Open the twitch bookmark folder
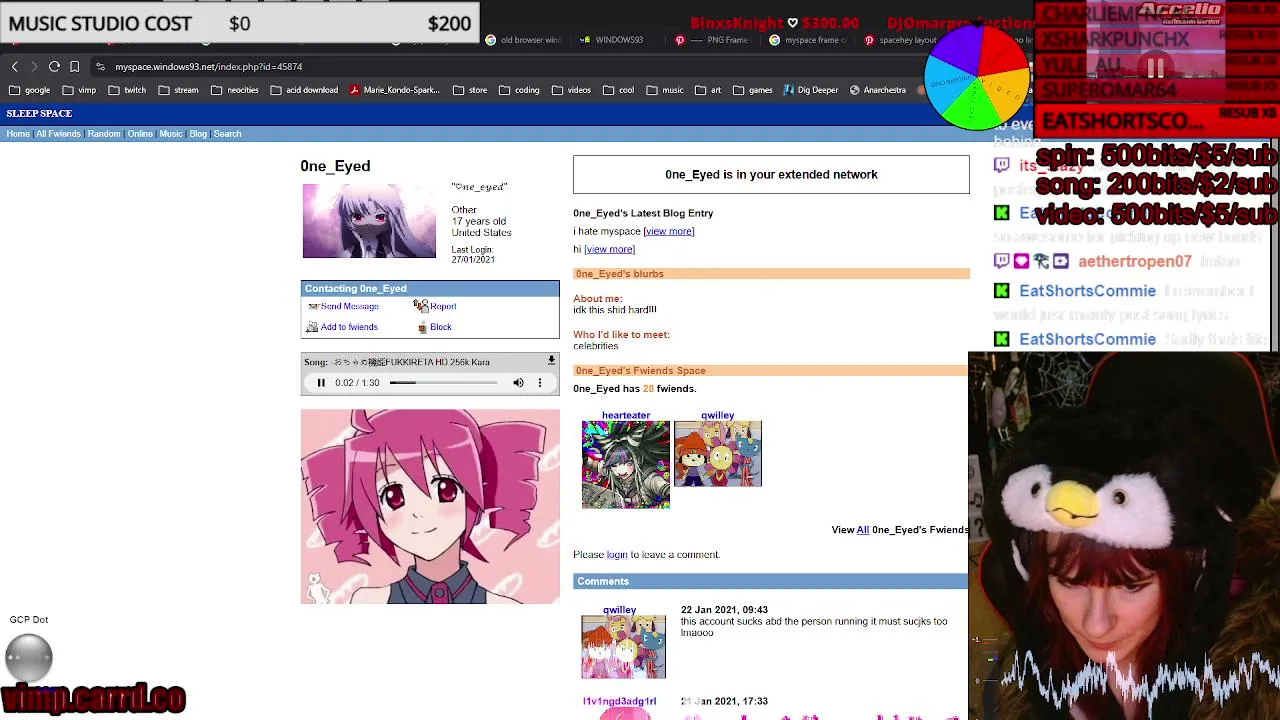 click(127, 90)
